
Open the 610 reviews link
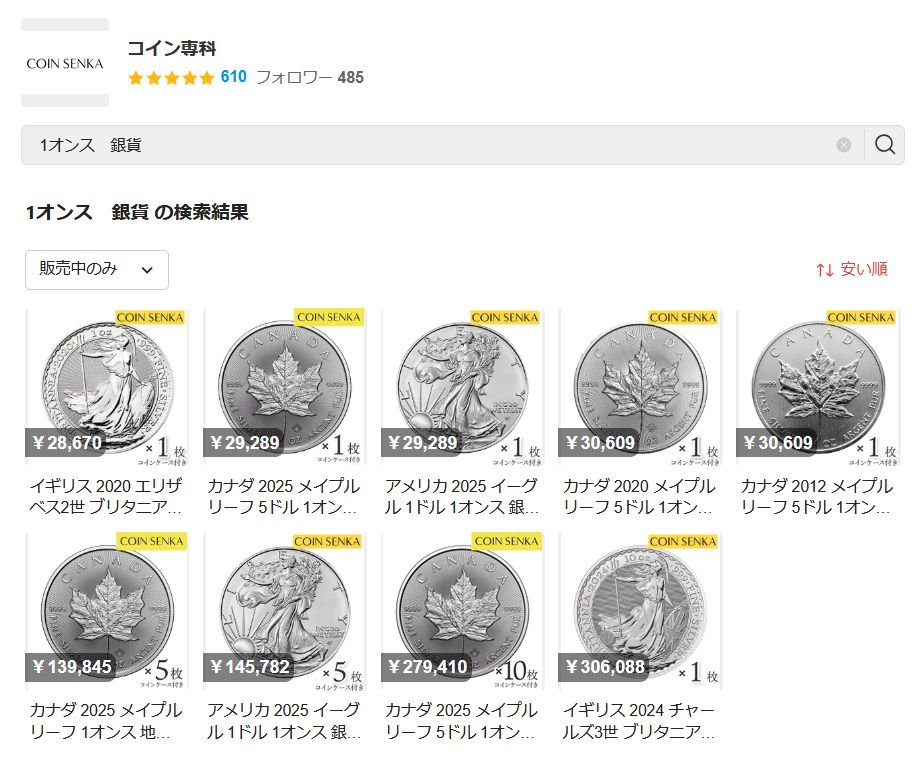click(234, 77)
